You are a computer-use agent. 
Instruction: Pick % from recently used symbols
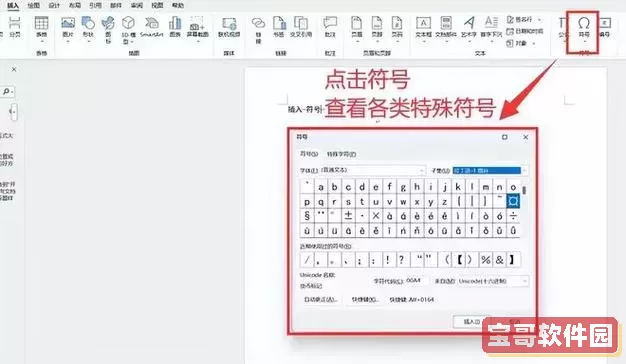coord(486,260)
